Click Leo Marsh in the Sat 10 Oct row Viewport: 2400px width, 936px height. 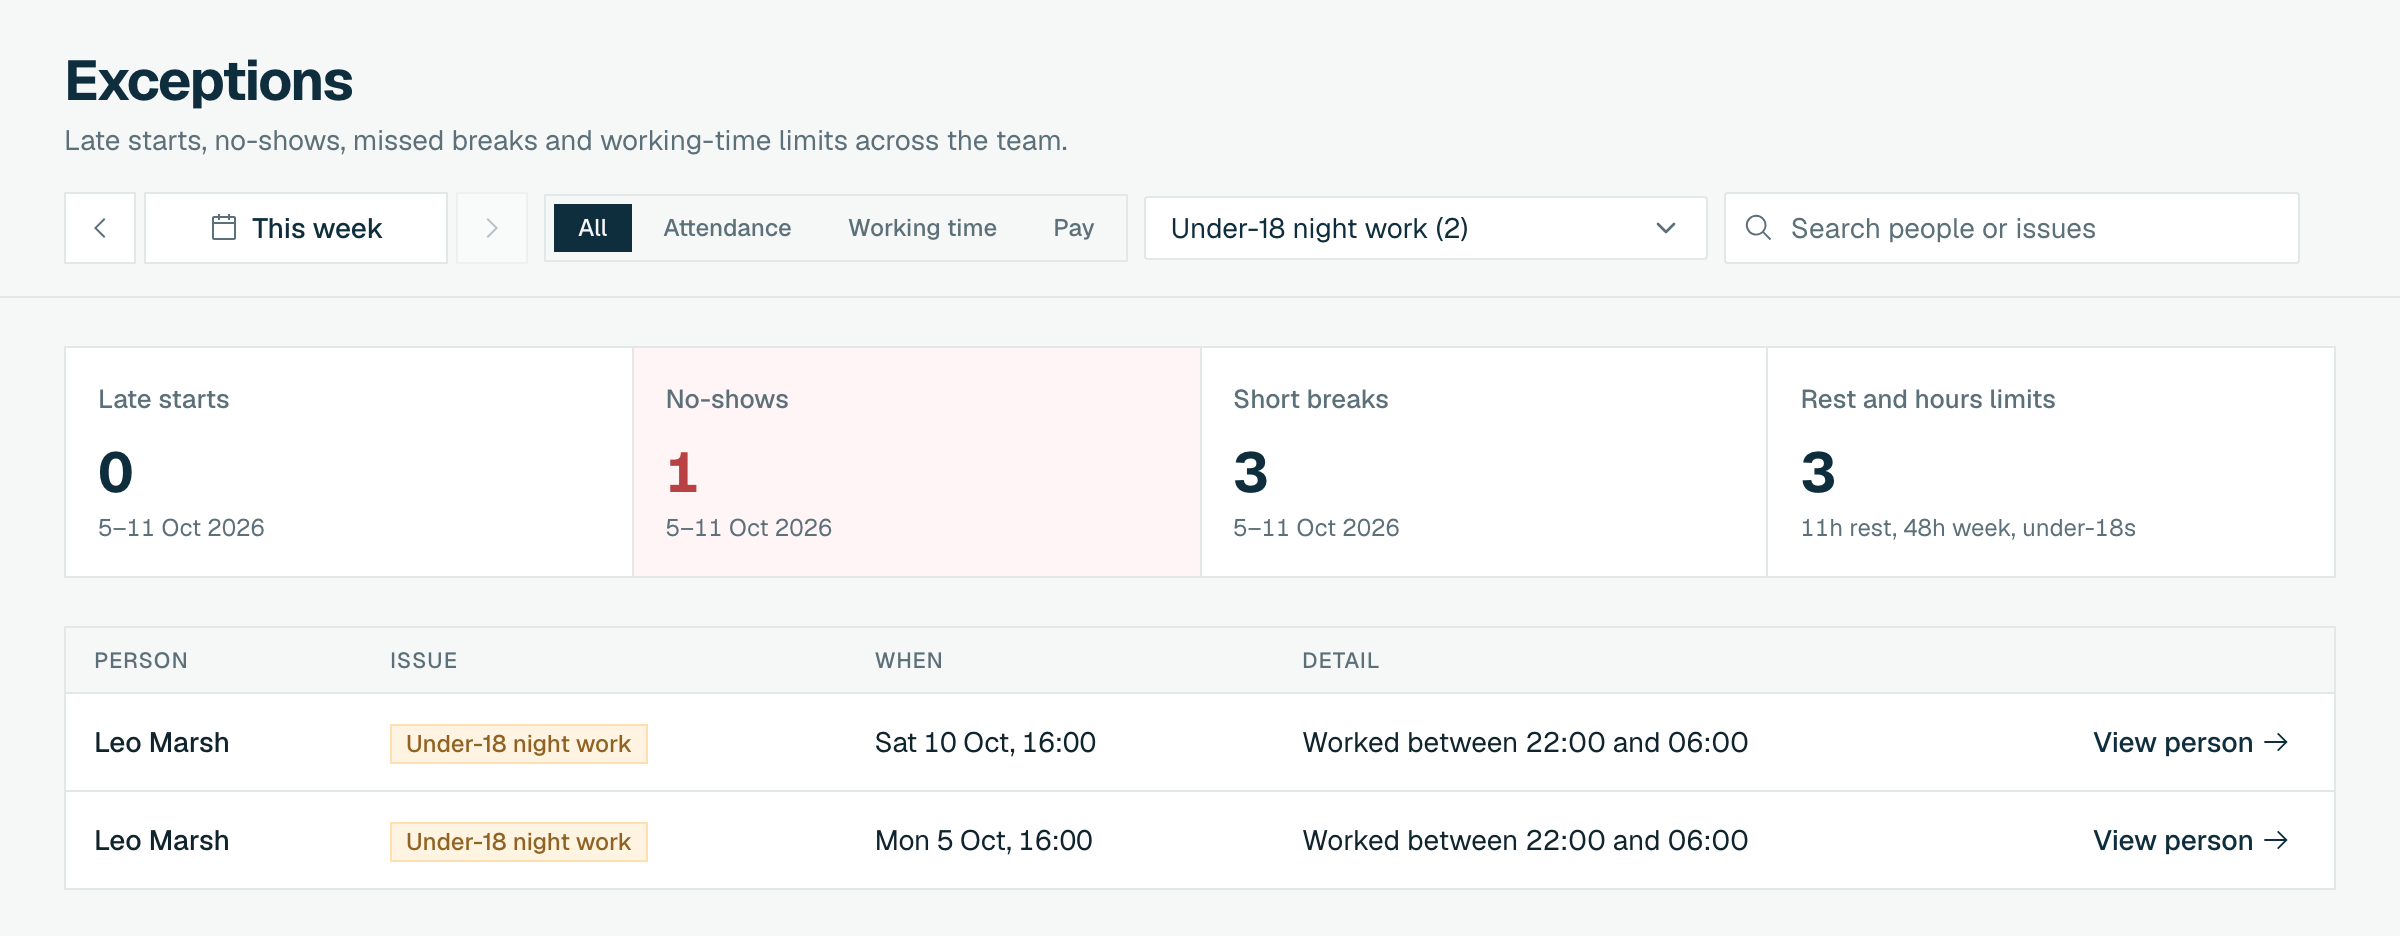(x=162, y=742)
